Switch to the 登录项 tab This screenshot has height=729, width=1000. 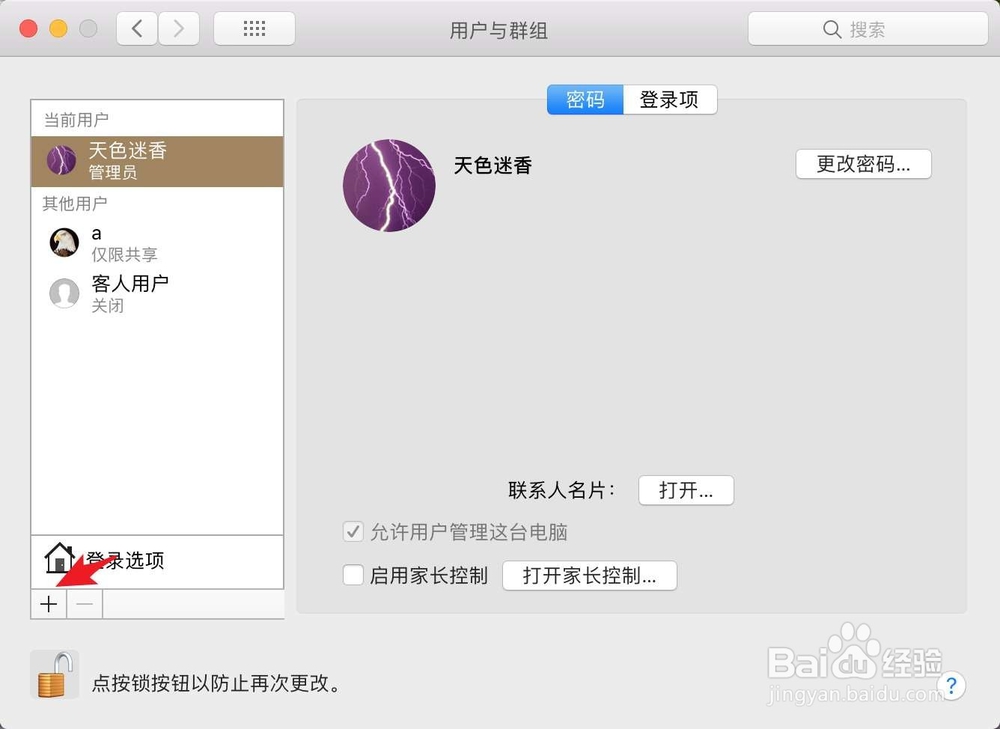tap(669, 100)
